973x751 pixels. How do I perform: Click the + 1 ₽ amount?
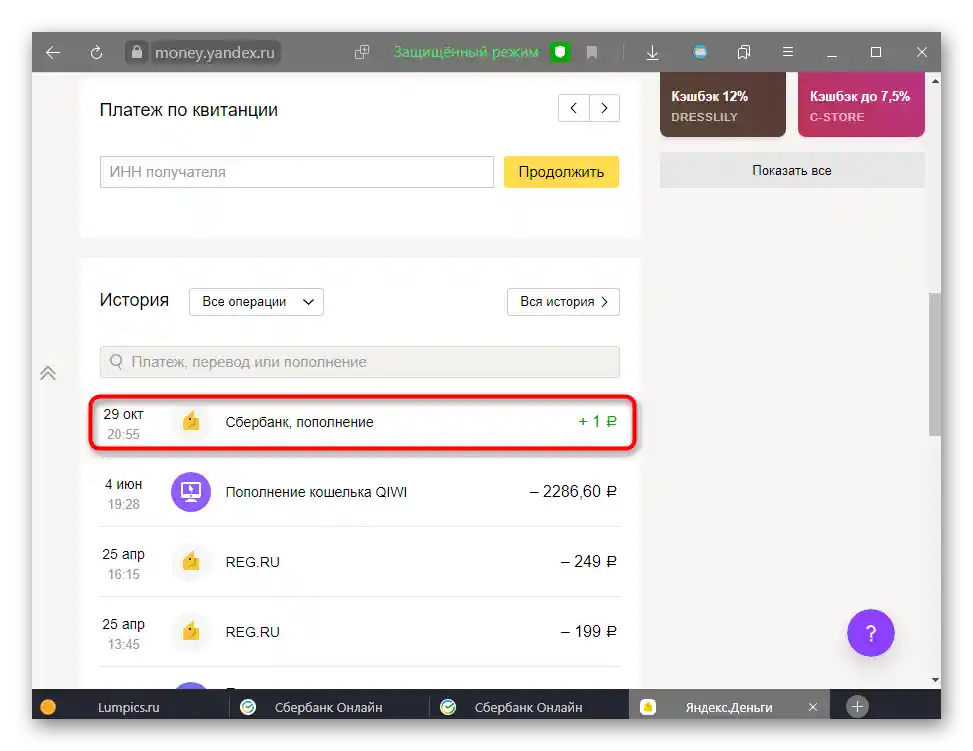598,422
